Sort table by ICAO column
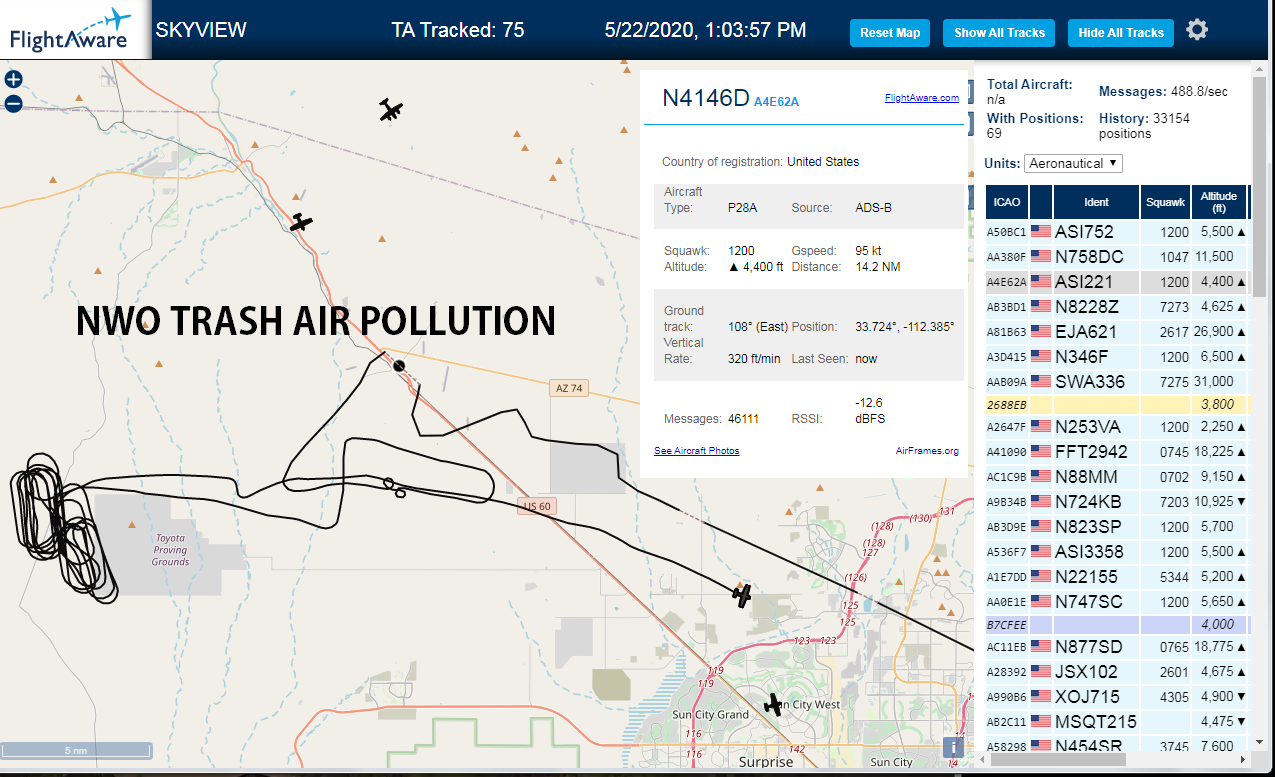Screen dimensions: 1275x777 point(1007,202)
